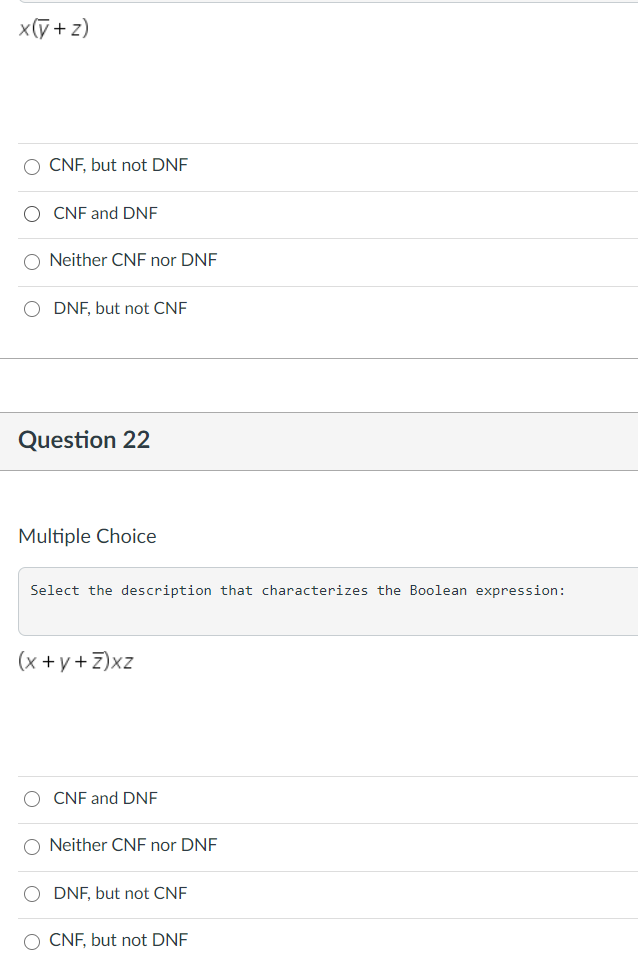Viewport: 638px width, 974px height.
Task: Click the "Multiple Choice" label
Action: (87, 536)
